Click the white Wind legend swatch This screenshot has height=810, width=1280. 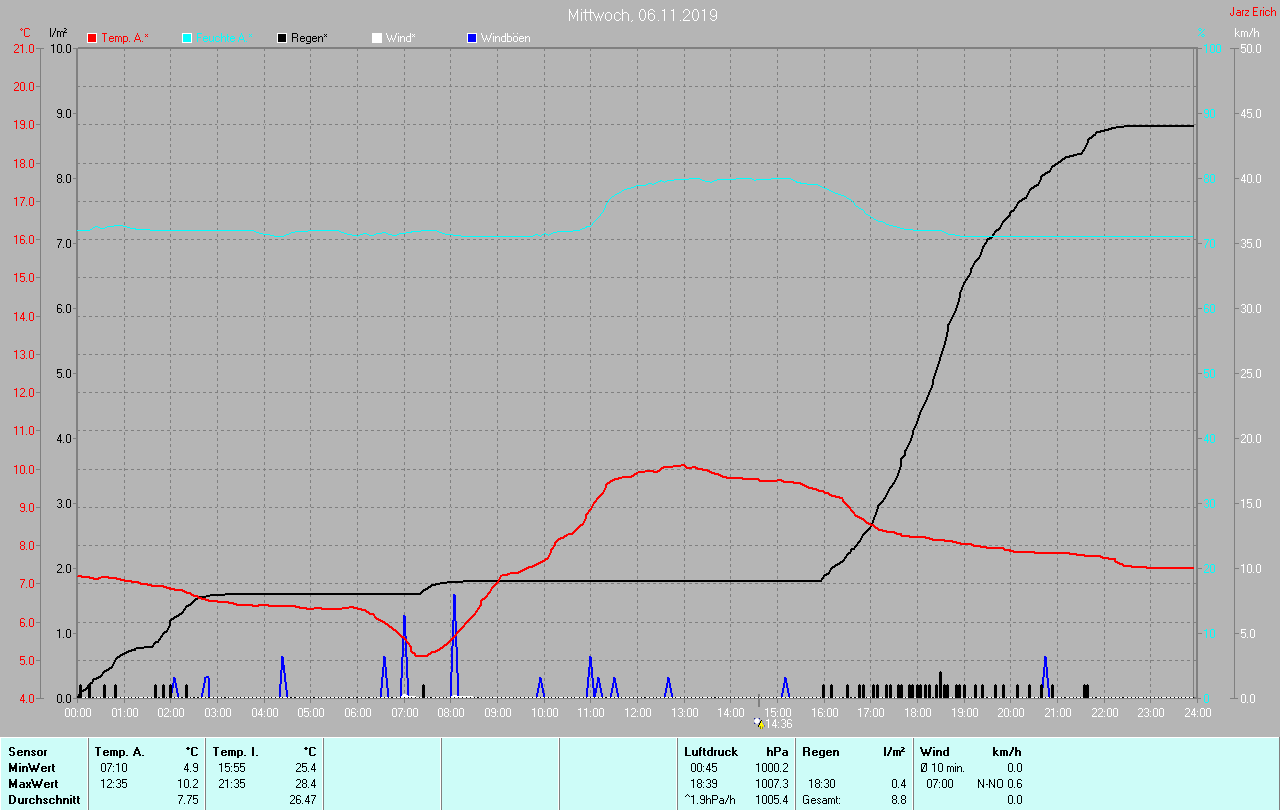[376, 38]
